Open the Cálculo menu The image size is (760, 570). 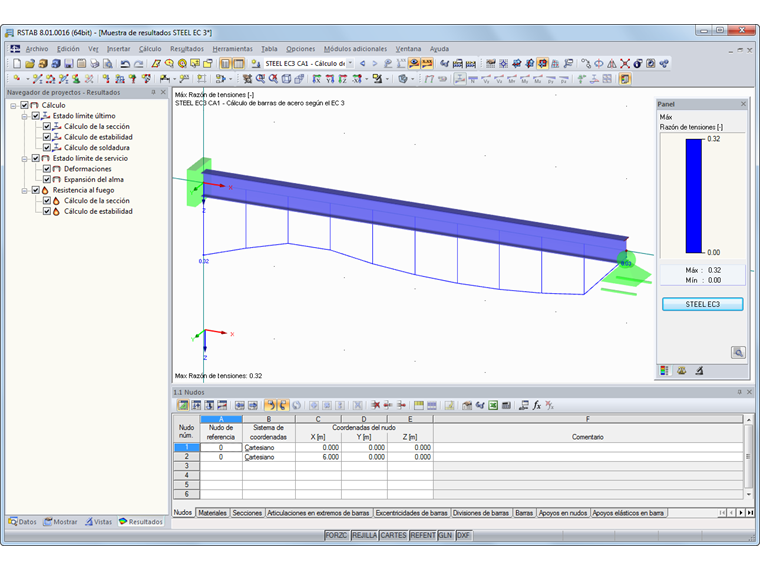click(150, 49)
